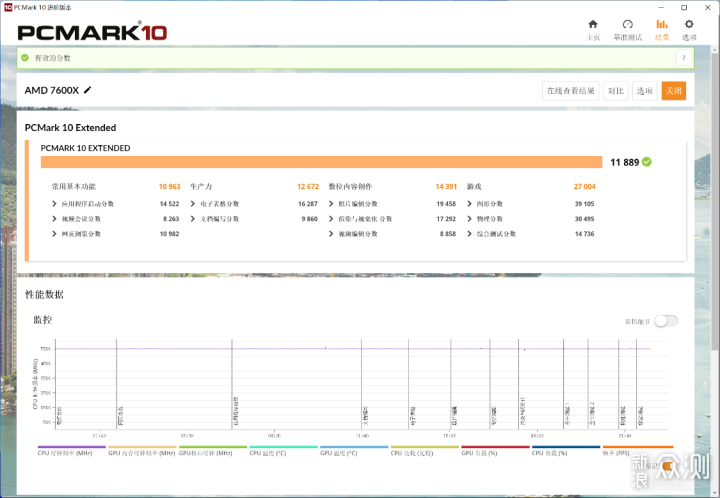Screen dimensions: 720x498
Task: Click the PCMark 10 Extended title
Action: pyautogui.click(x=70, y=128)
